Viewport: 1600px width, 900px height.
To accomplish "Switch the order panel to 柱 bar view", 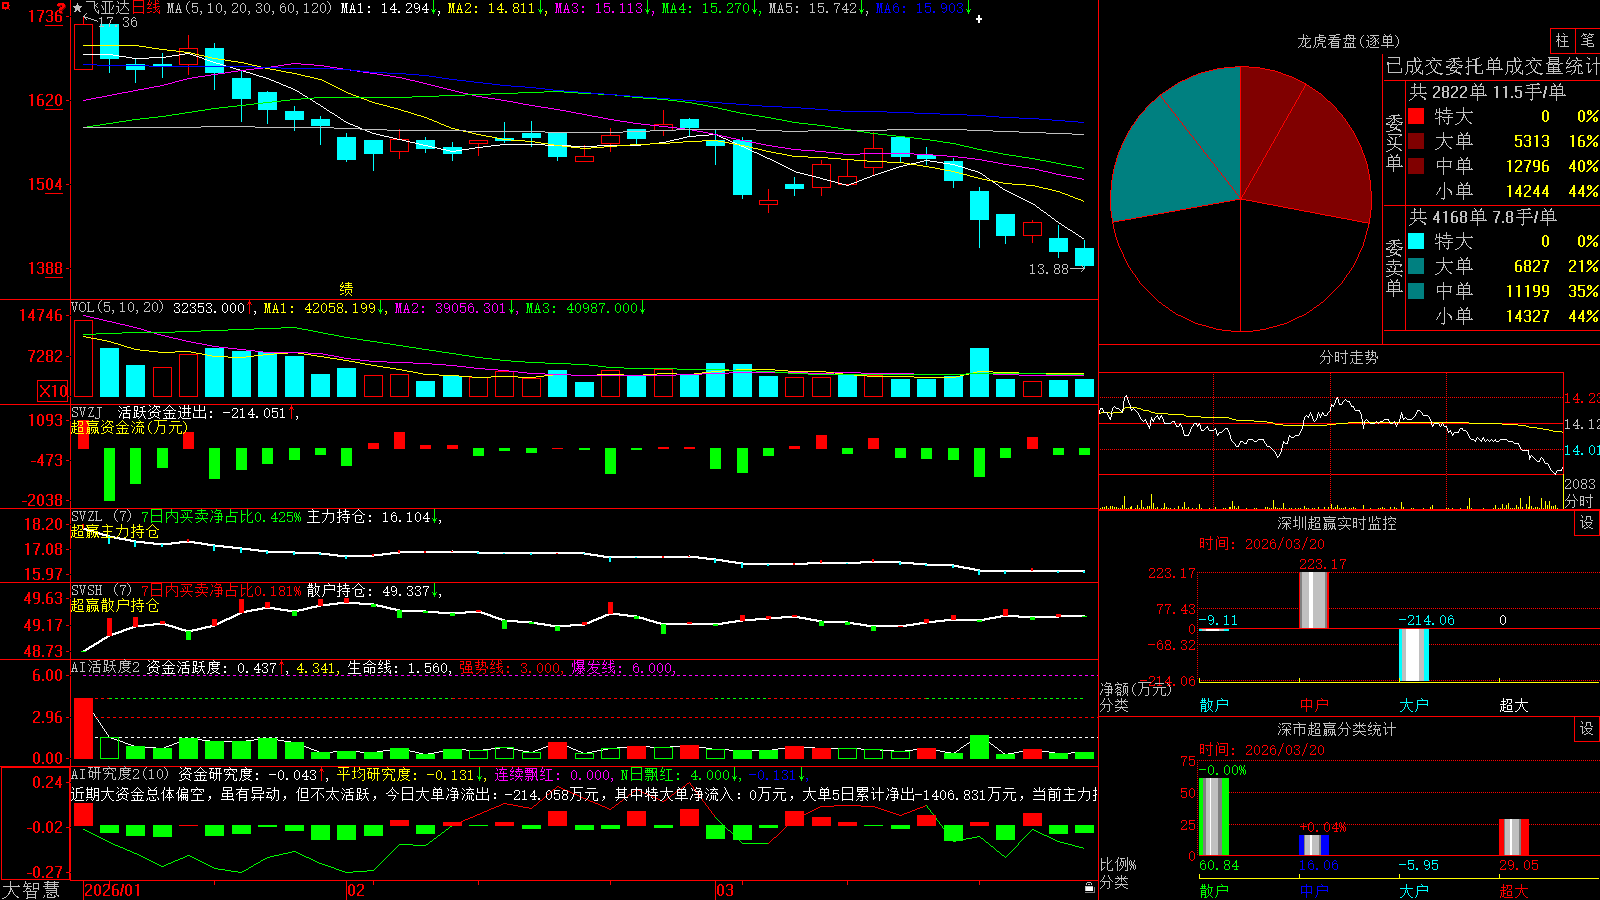I will 1562,40.
